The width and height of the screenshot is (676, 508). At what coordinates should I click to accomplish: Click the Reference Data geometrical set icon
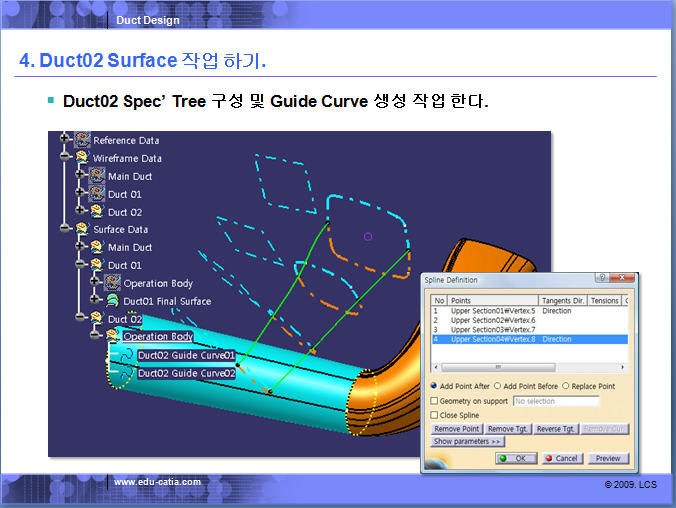[82, 140]
